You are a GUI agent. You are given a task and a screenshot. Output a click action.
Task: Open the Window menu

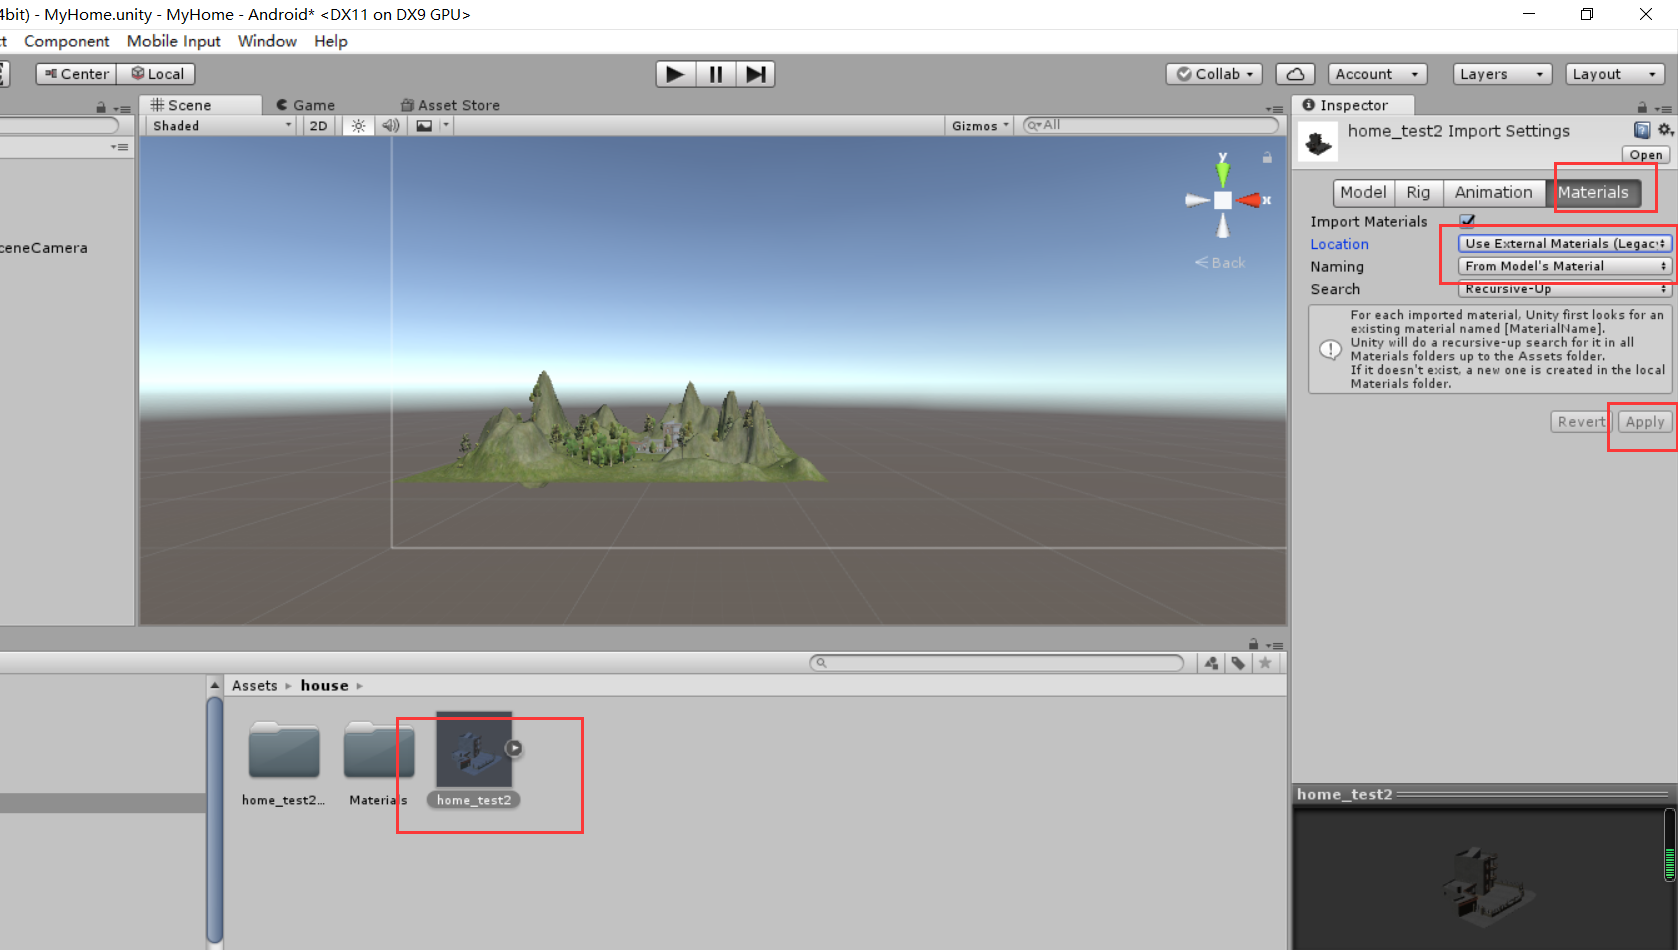(x=266, y=41)
